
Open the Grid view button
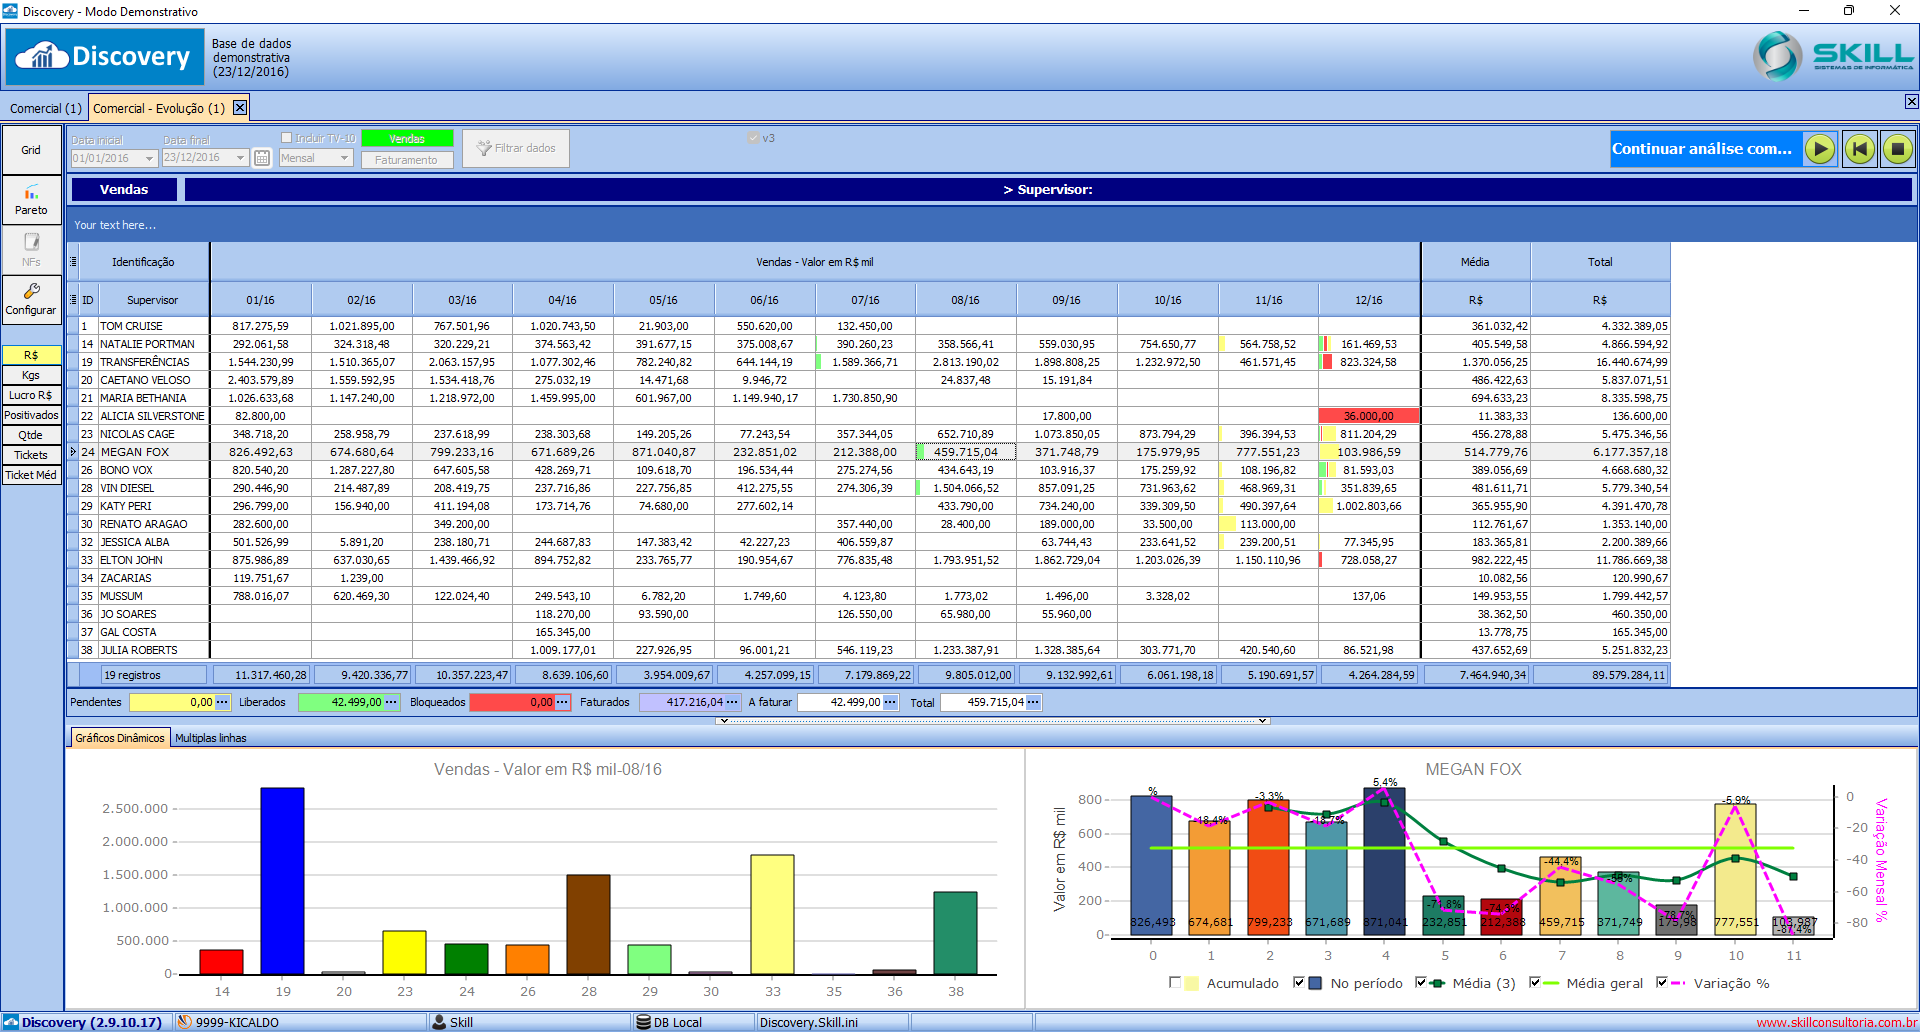[31, 150]
